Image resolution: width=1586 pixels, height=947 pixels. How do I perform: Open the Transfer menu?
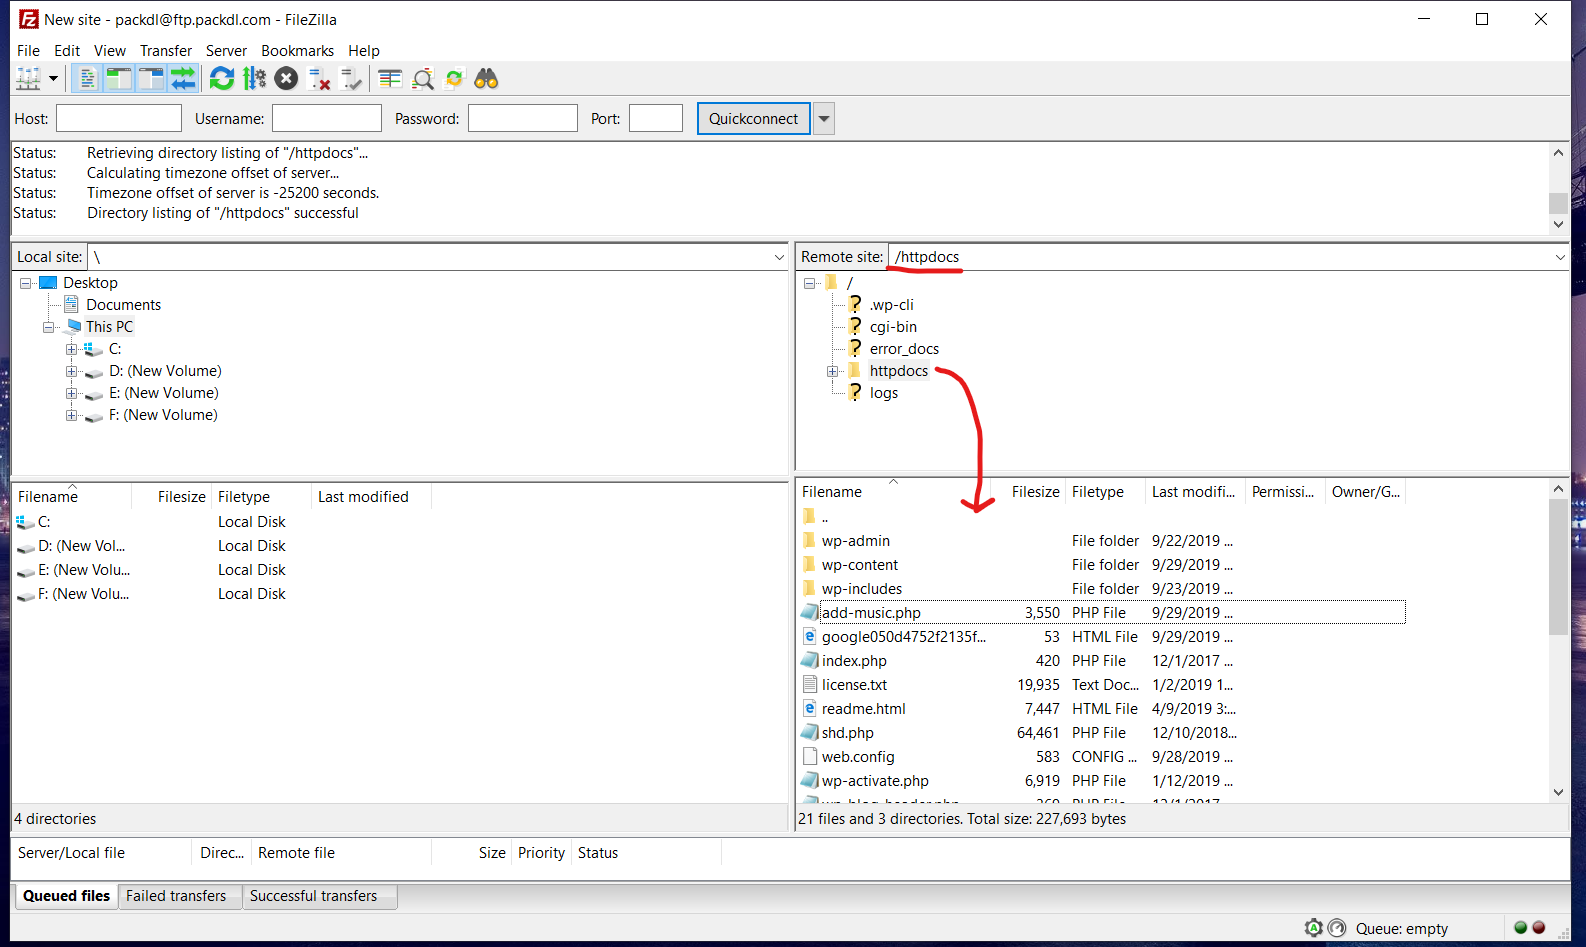click(x=165, y=51)
